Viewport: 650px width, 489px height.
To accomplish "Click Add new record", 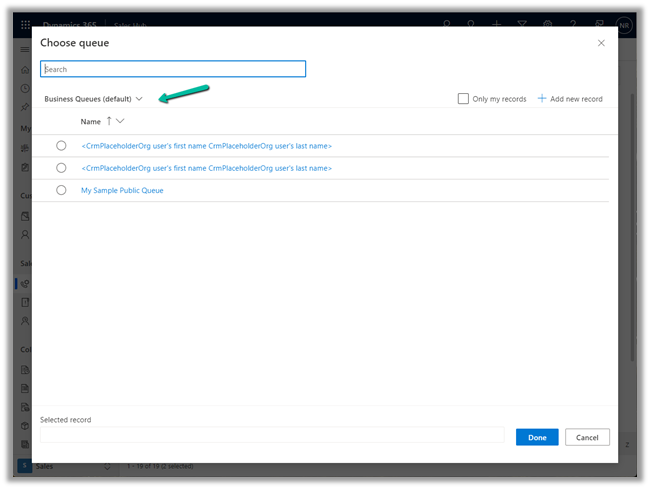I will 570,99.
